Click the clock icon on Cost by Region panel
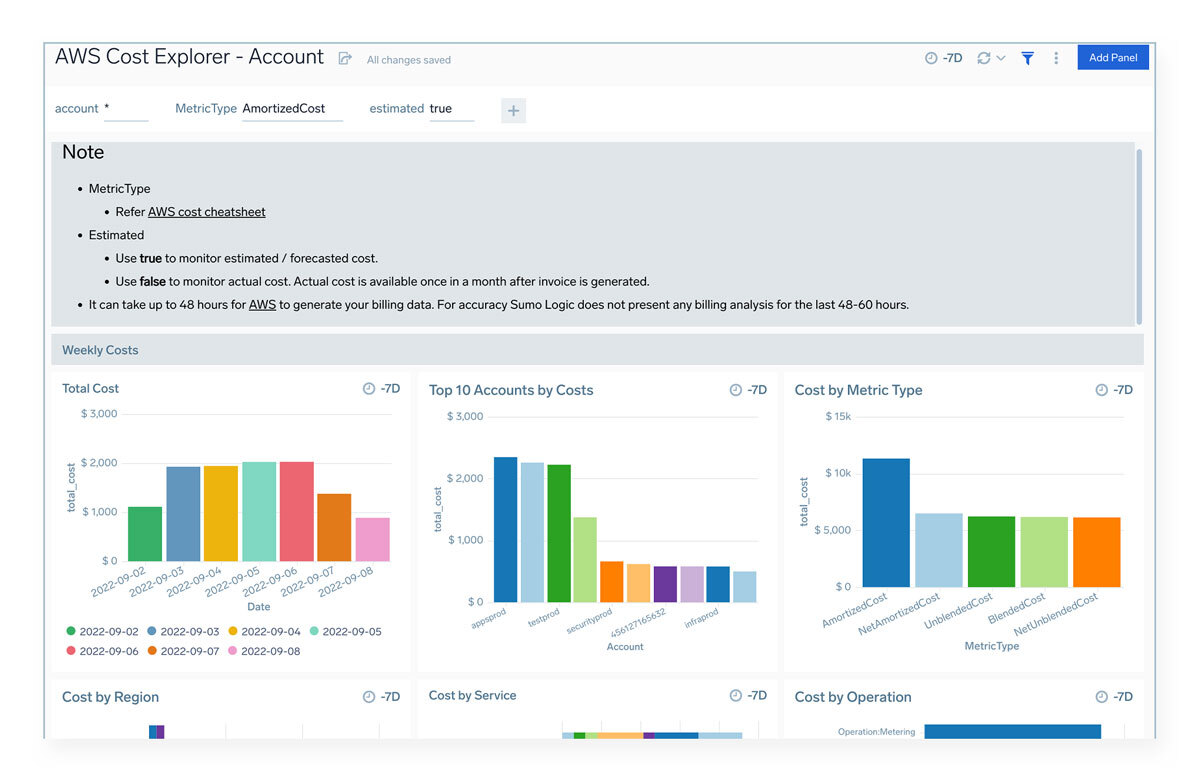Viewport: 1200px width, 782px height. [x=369, y=697]
